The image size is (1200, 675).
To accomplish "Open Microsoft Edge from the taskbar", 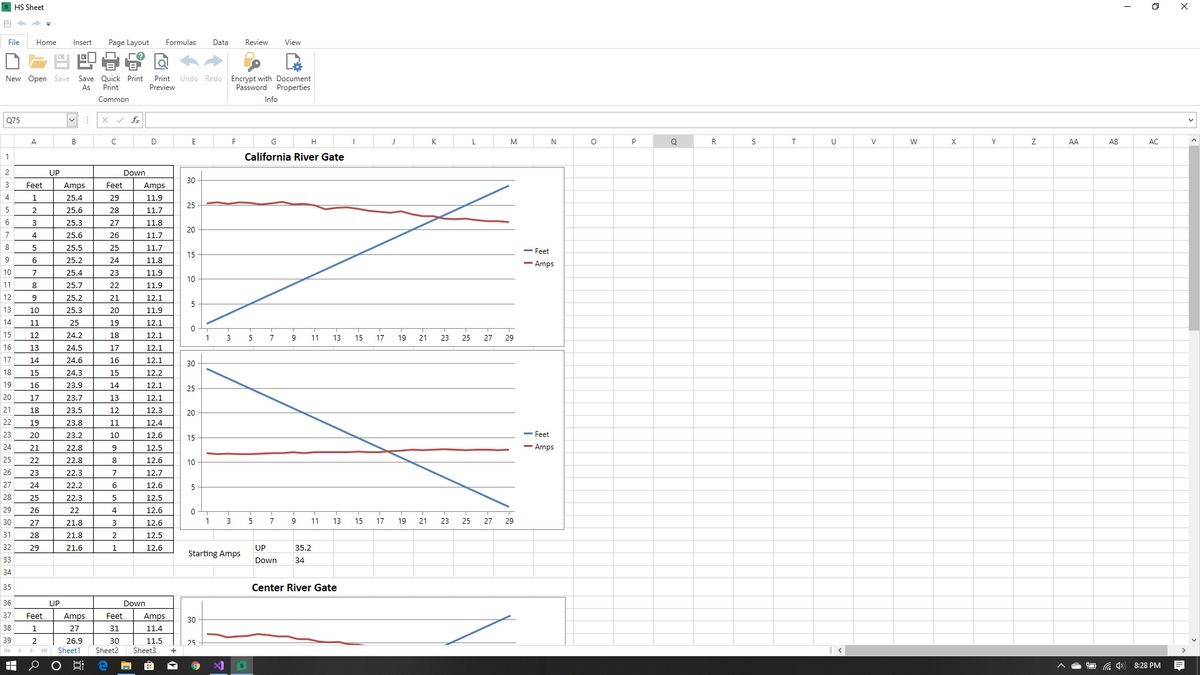I will pyautogui.click(x=102, y=664).
